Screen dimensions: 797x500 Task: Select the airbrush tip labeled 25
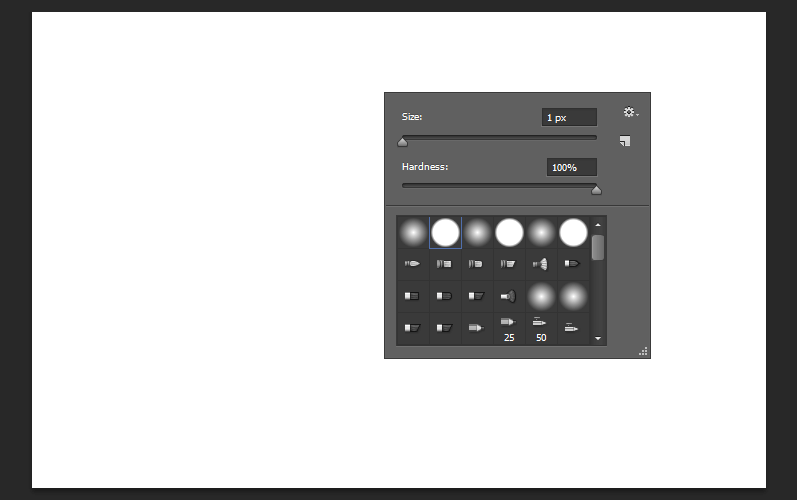click(x=509, y=329)
